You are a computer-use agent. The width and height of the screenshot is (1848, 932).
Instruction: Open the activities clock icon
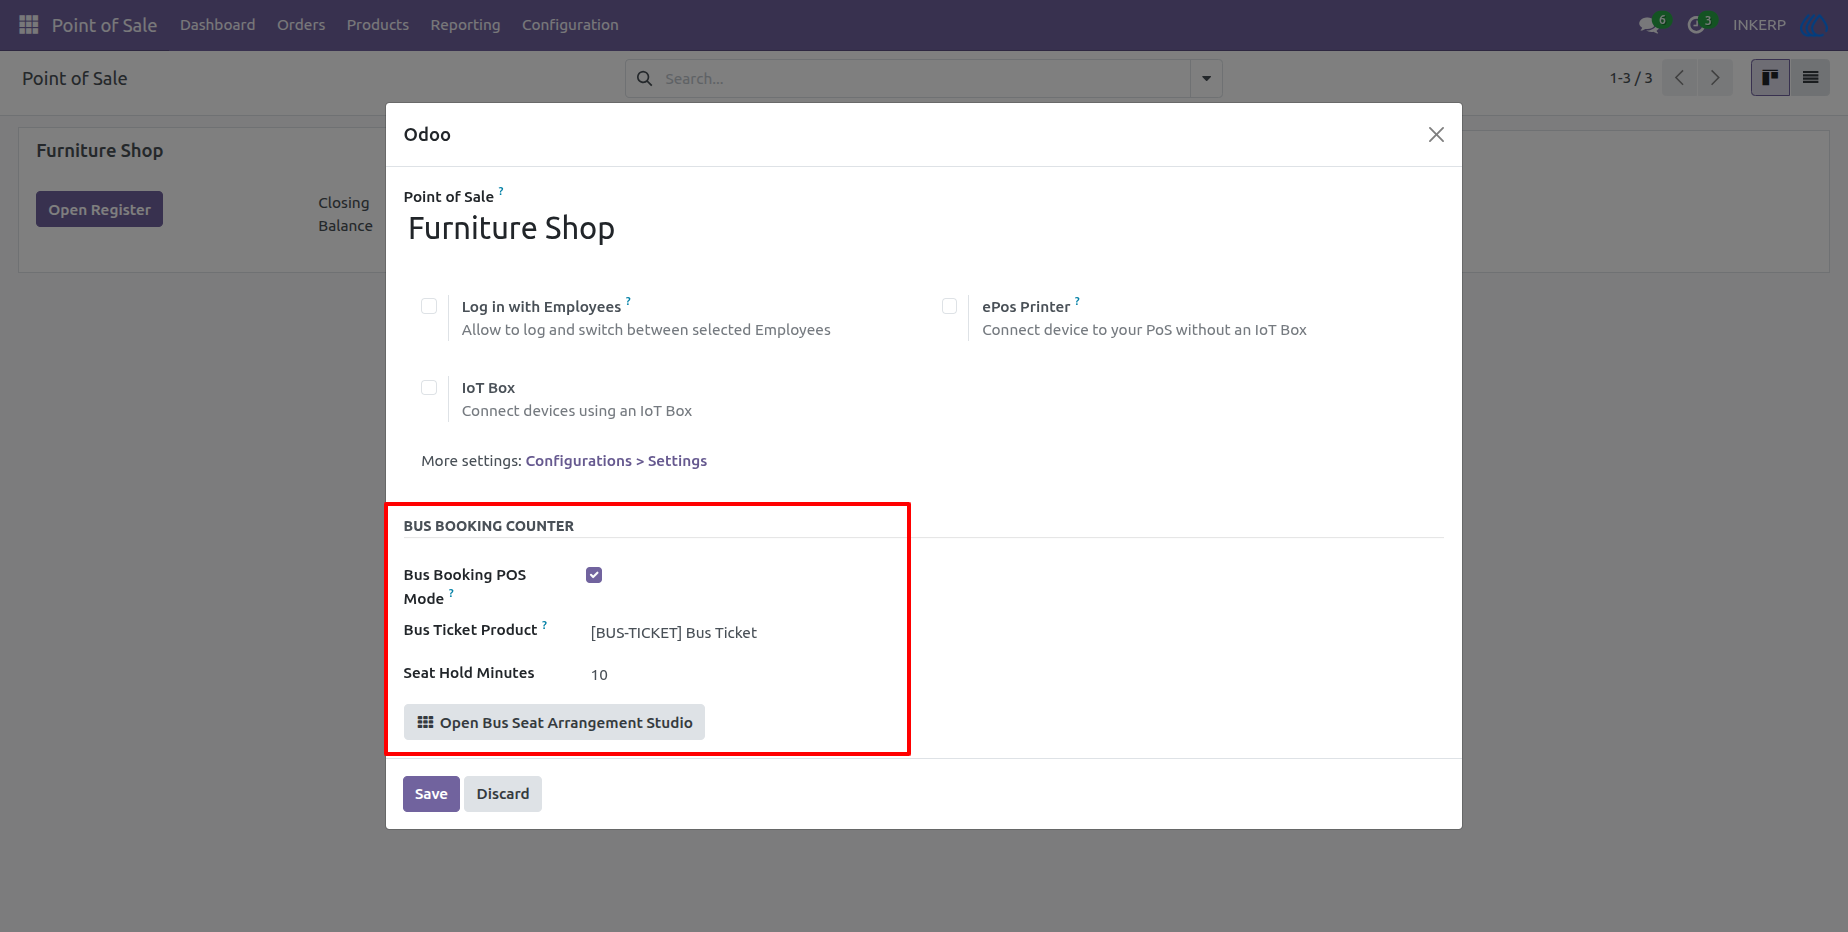[x=1696, y=25]
